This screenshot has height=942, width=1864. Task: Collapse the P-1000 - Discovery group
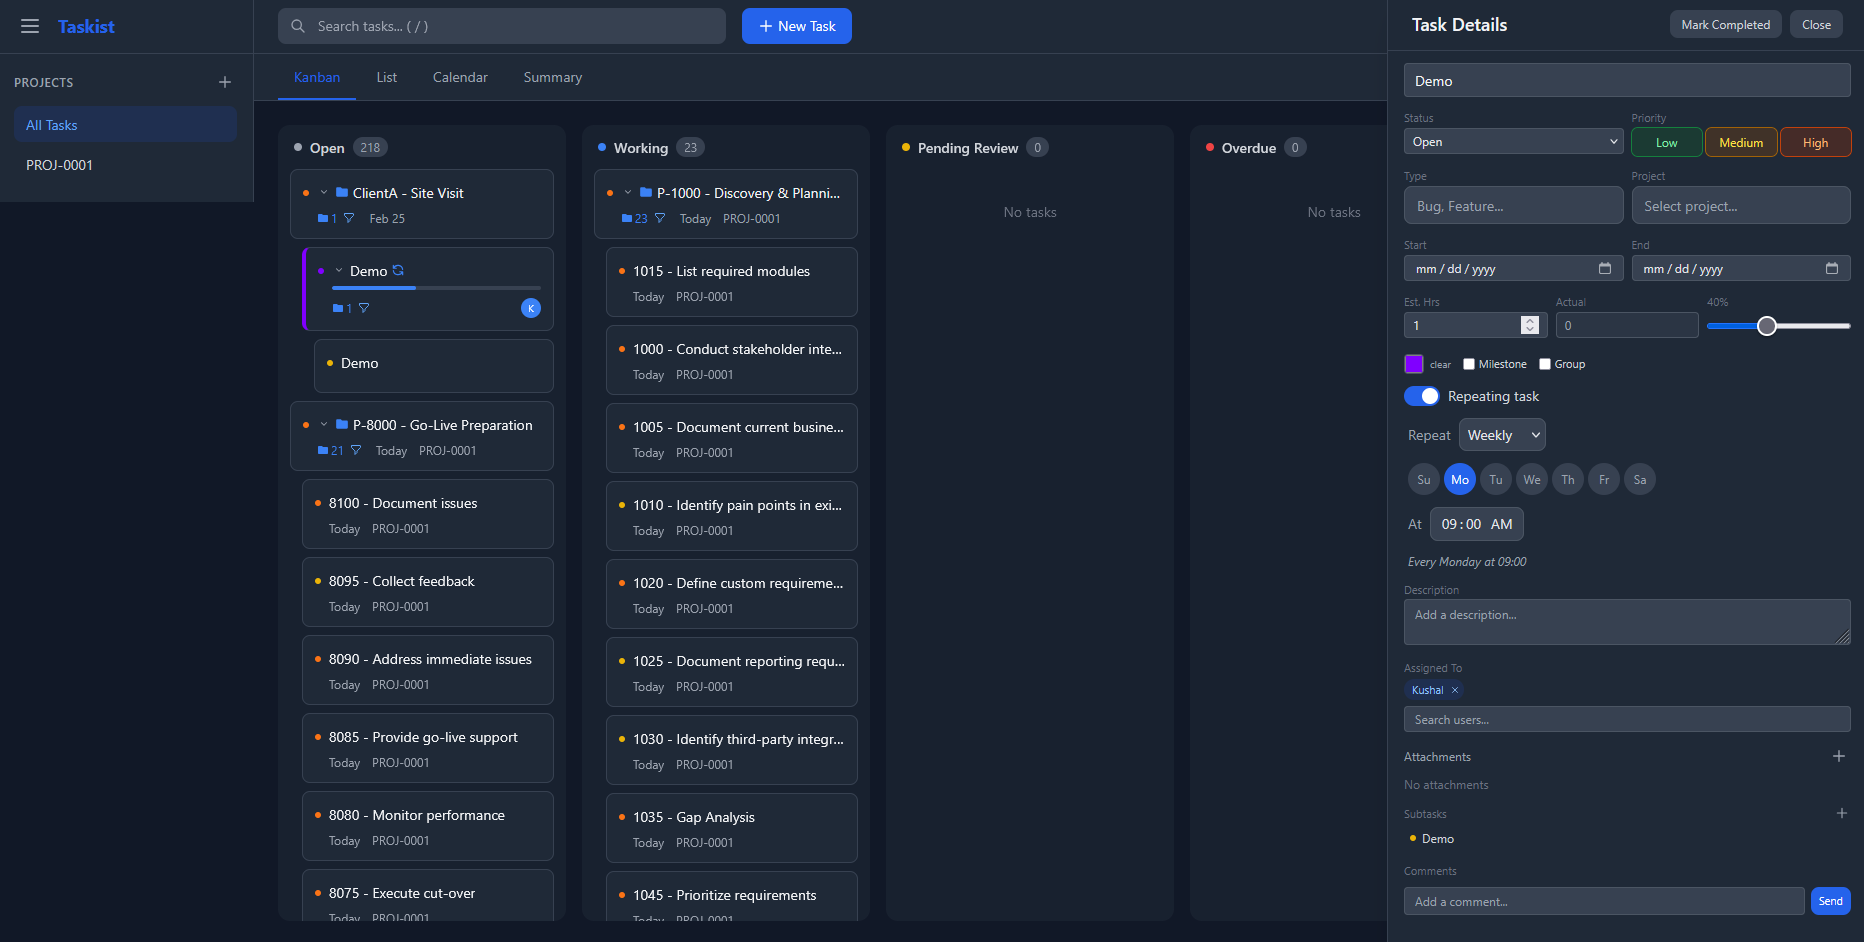coord(628,192)
